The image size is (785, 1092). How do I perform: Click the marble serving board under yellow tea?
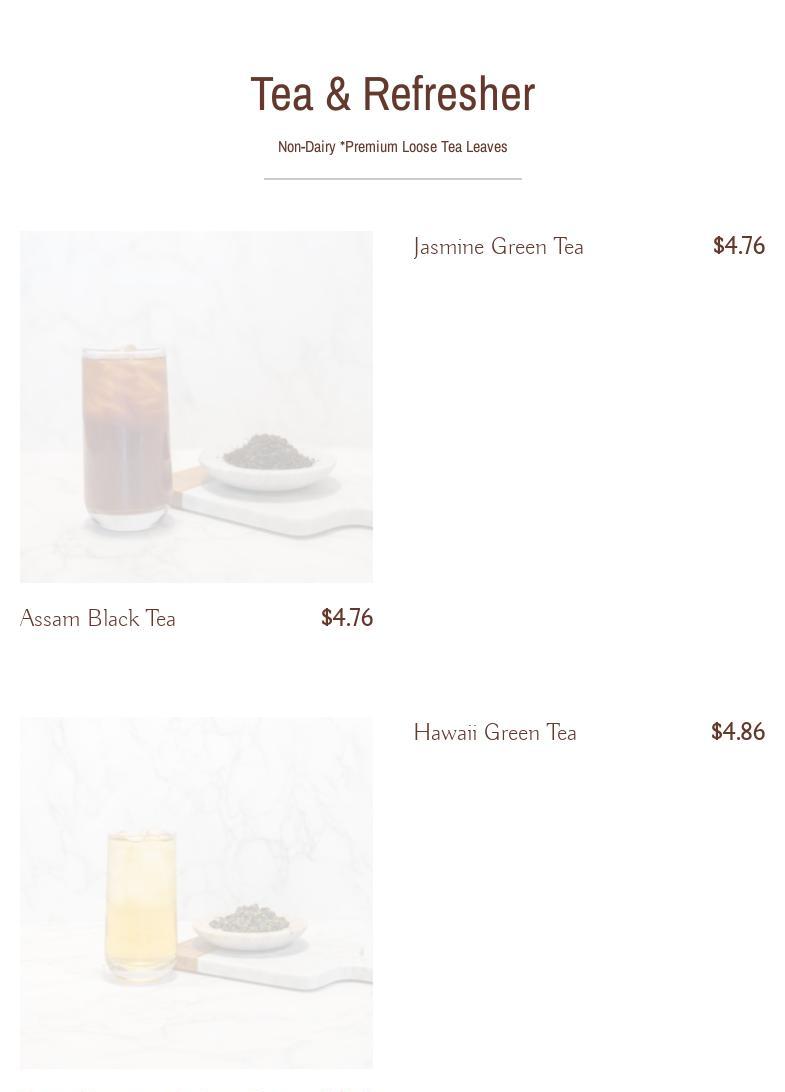(x=274, y=964)
